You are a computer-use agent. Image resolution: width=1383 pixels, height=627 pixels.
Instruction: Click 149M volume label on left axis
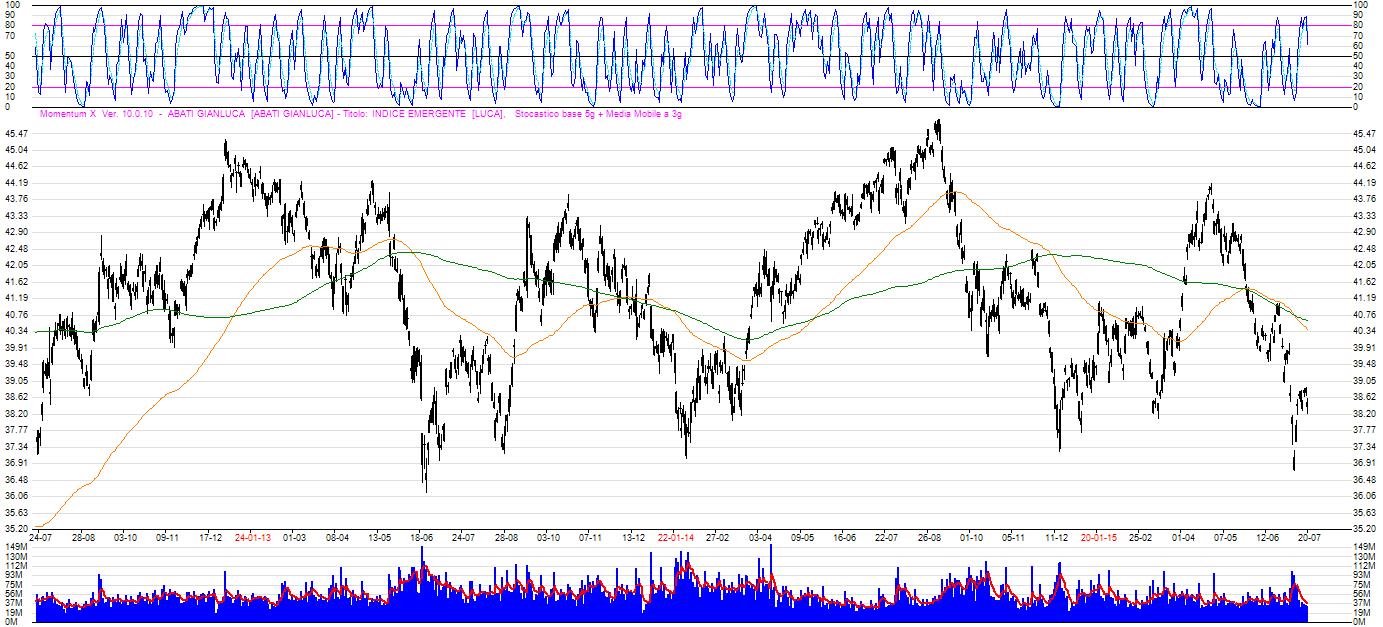pyautogui.click(x=15, y=548)
